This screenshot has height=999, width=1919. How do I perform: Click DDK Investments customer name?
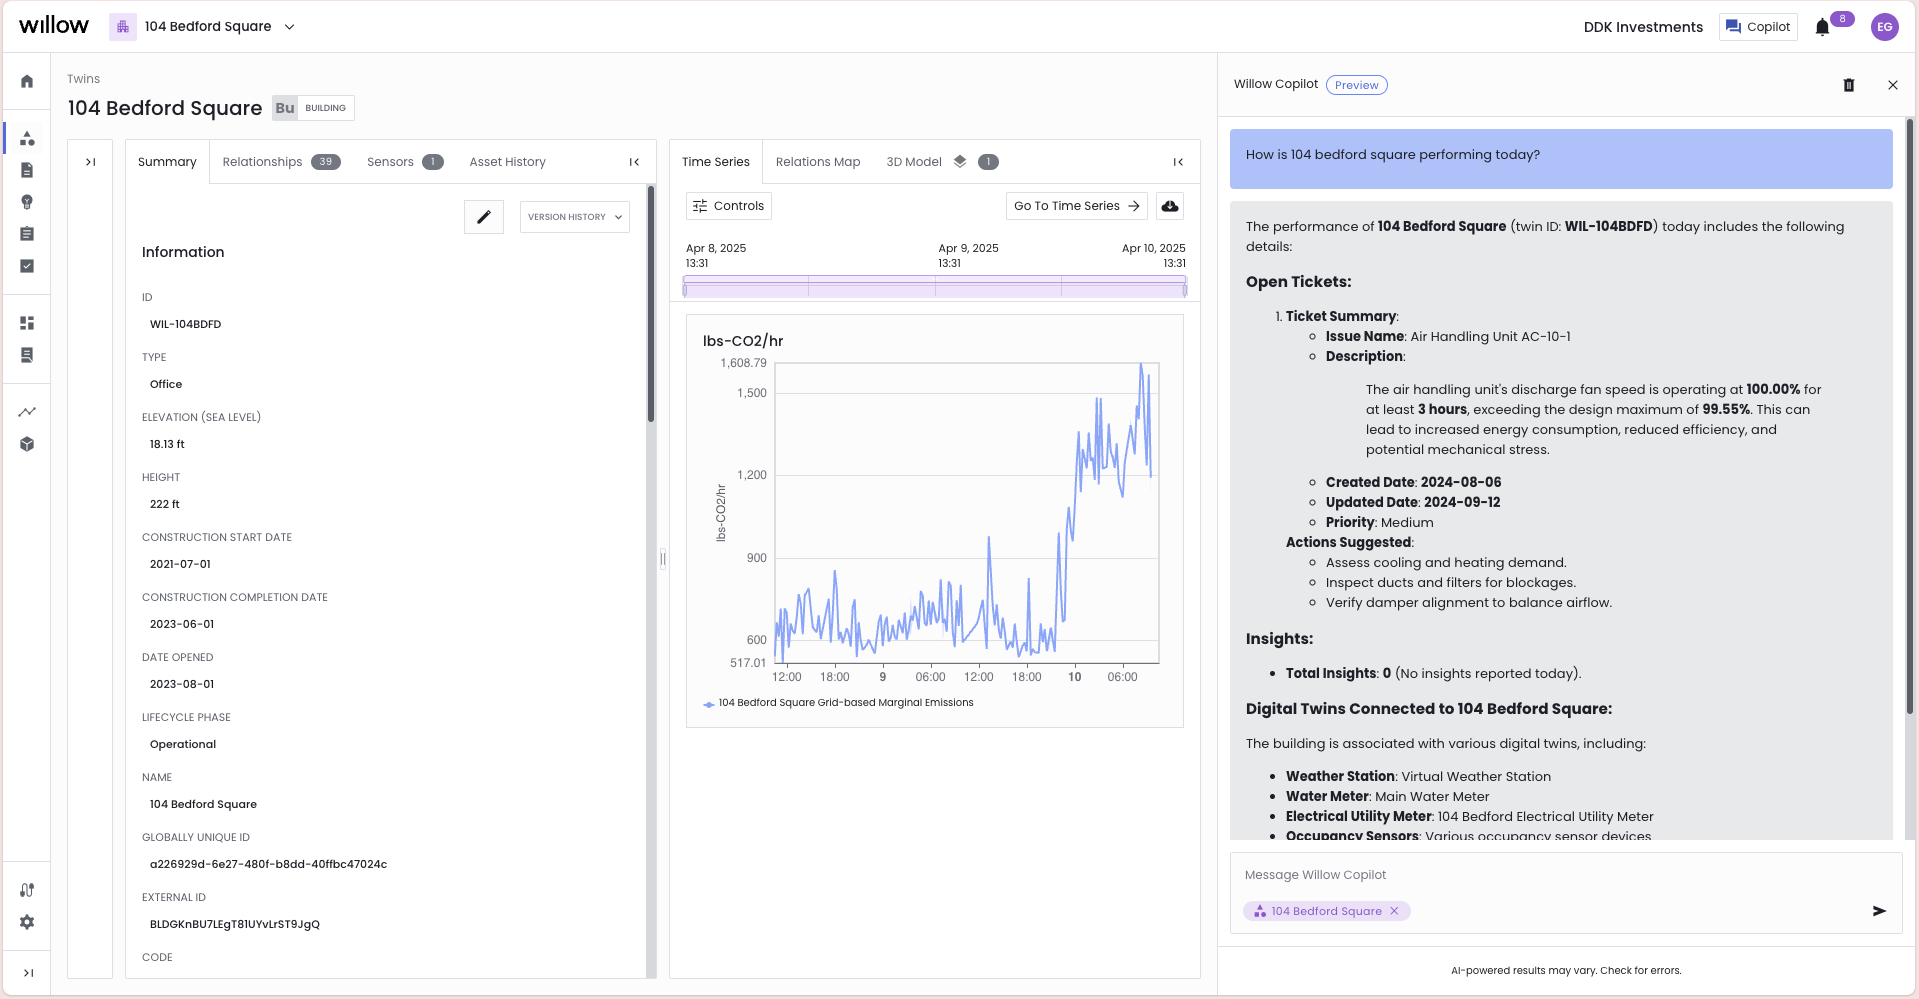point(1643,27)
